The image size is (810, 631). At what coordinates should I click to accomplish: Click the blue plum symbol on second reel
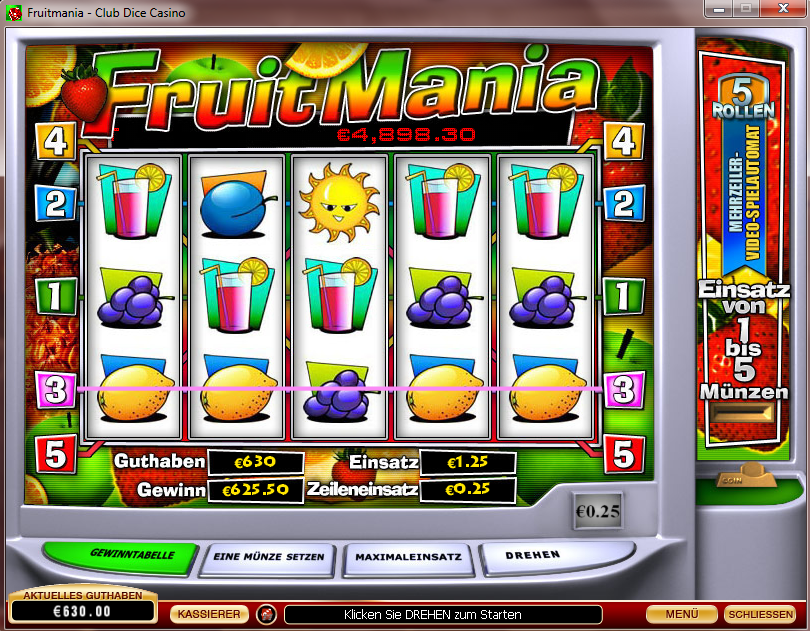(x=236, y=205)
